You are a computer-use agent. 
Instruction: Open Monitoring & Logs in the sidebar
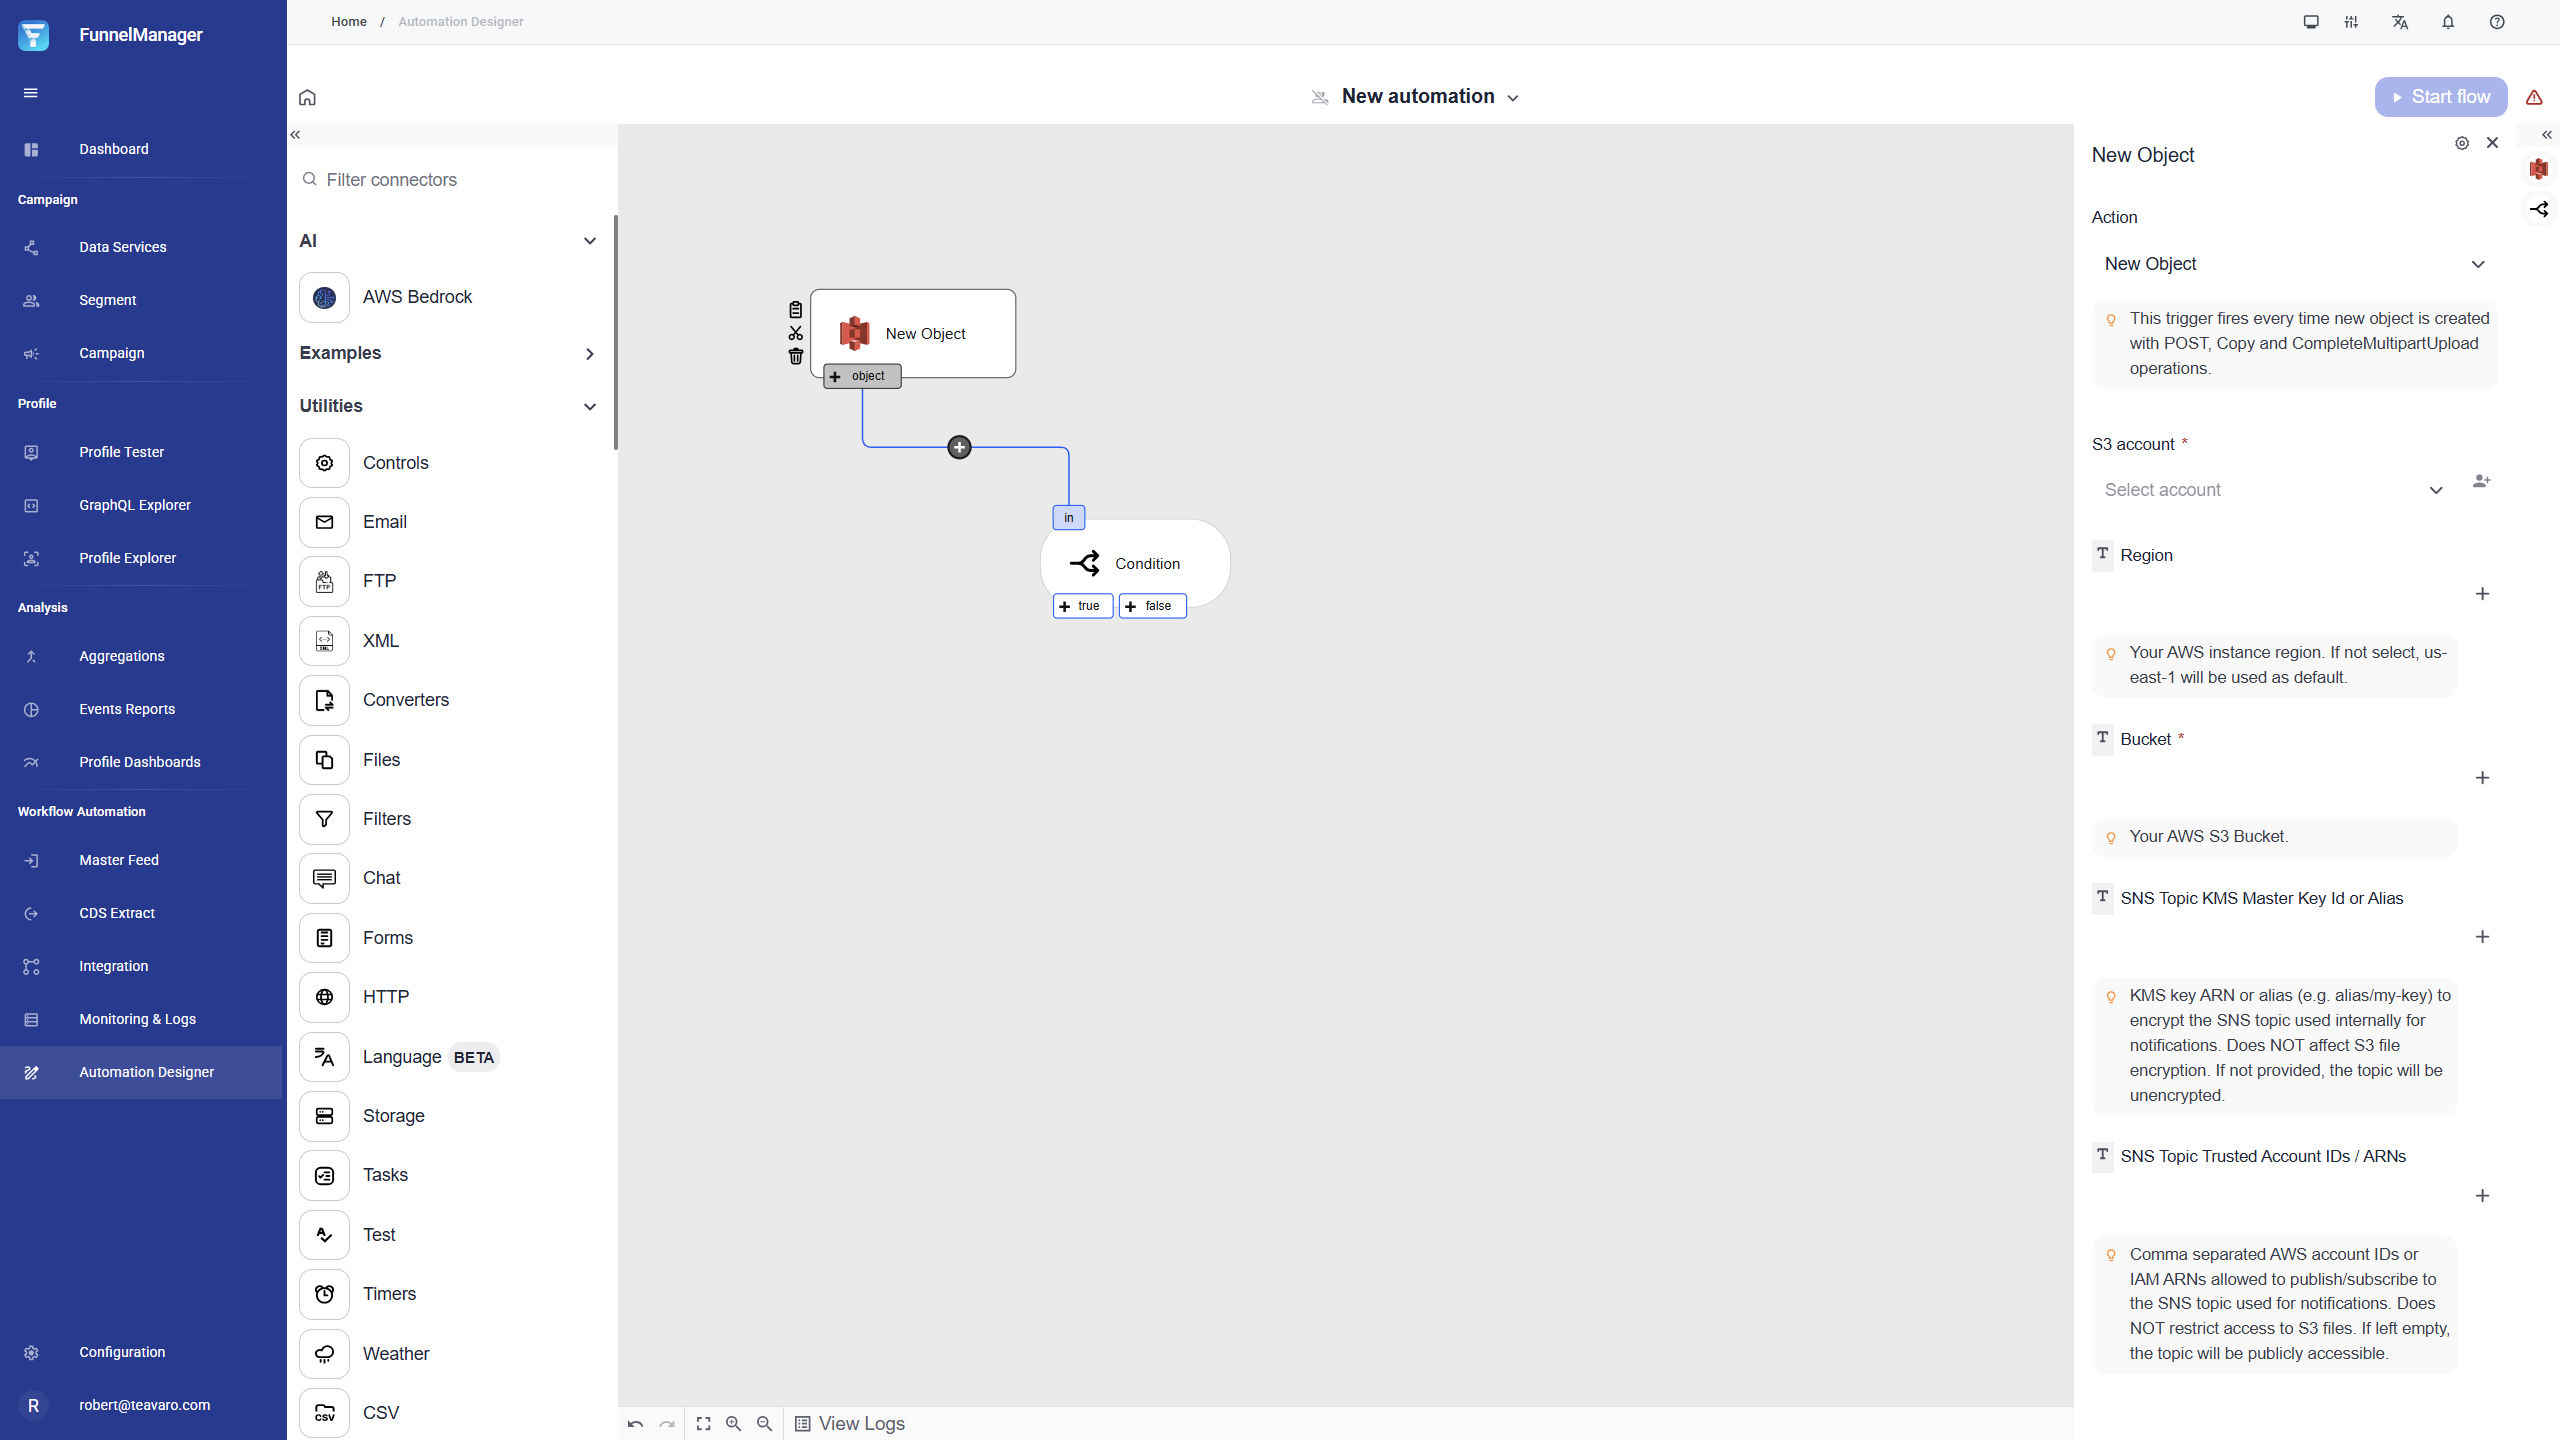(141, 1019)
